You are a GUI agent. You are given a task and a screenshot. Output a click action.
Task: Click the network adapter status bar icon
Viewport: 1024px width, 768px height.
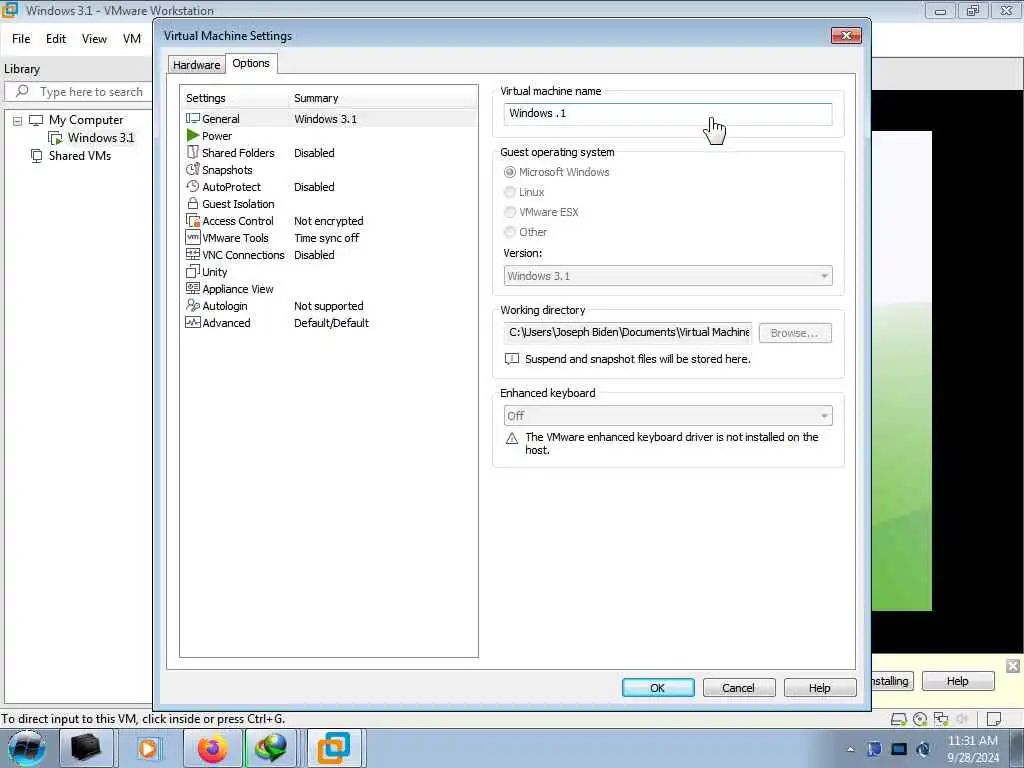(x=941, y=719)
